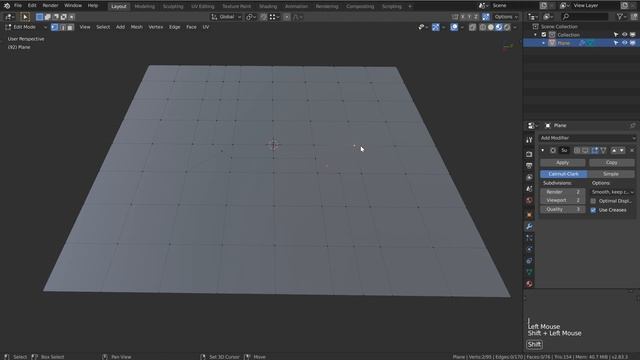Add a new workspace with plus

coord(410,6)
